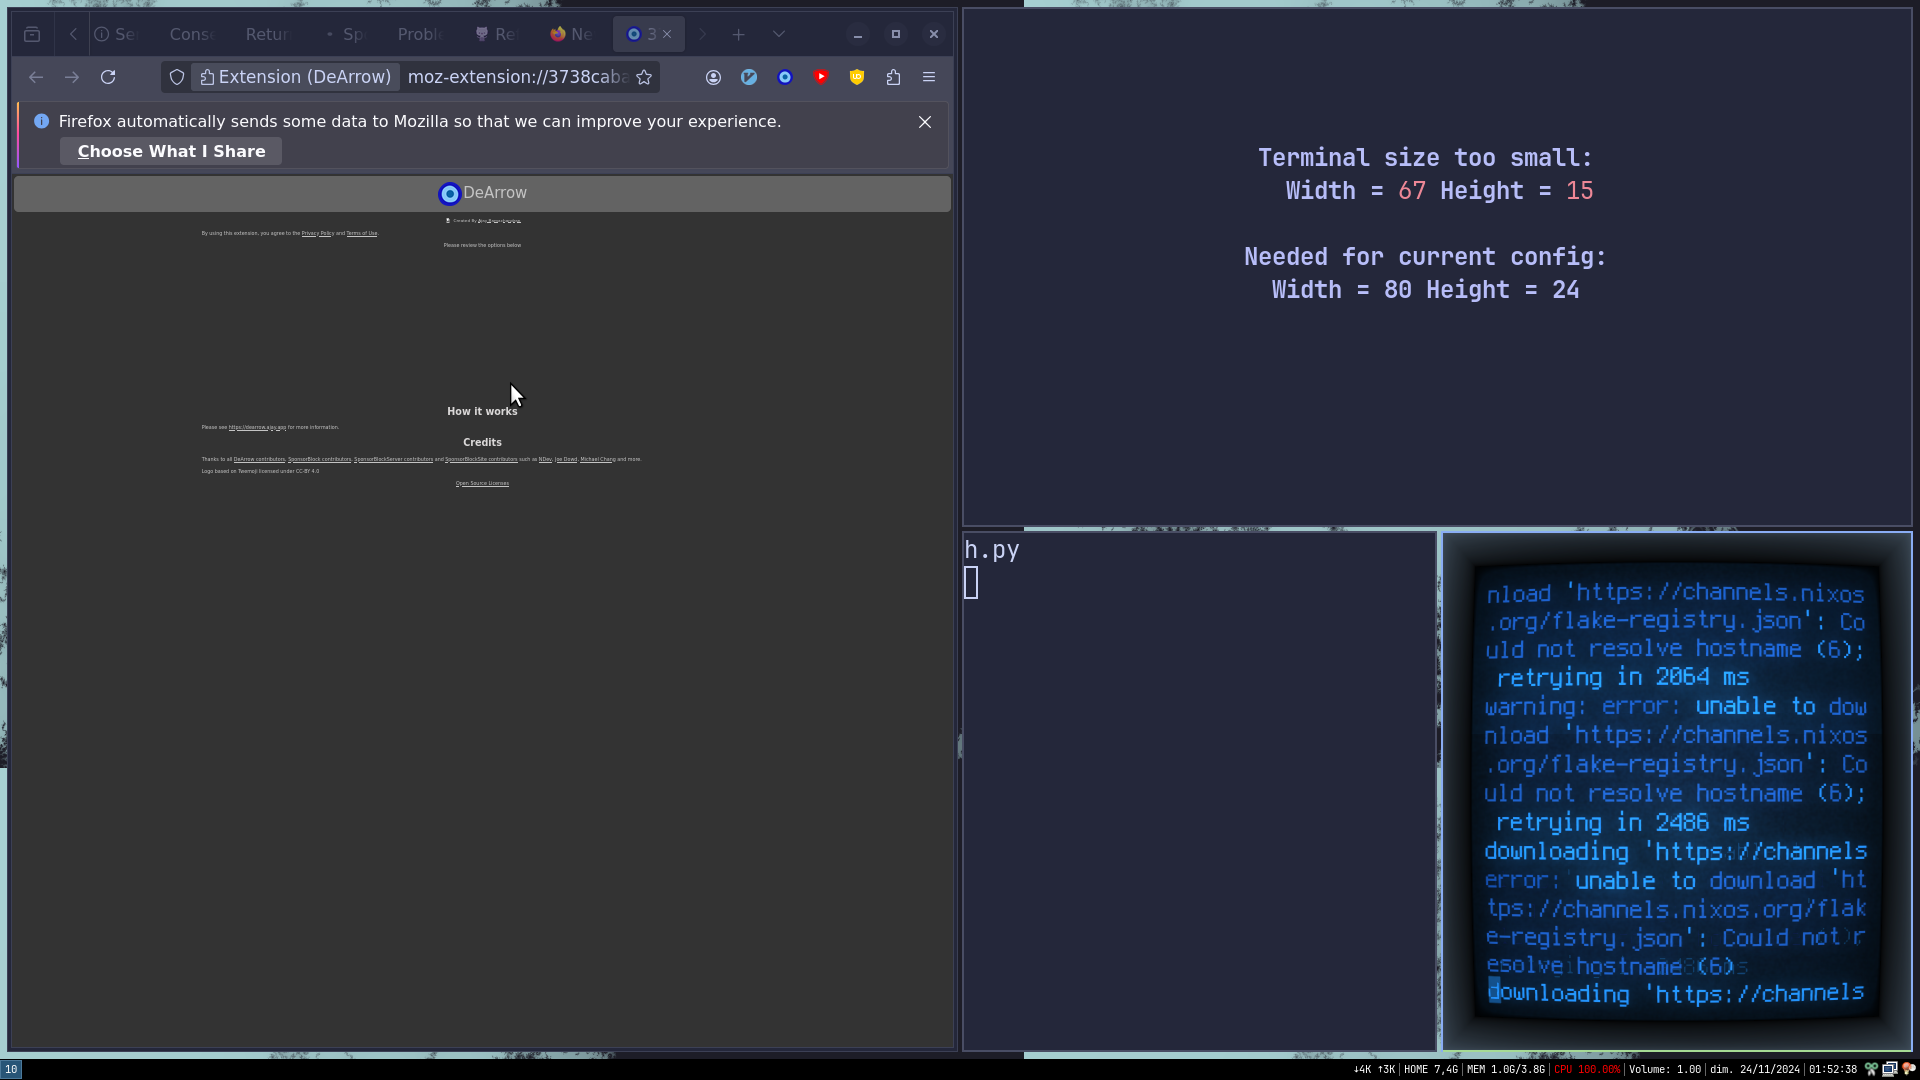Focus the moz-extension URL address field

tap(518, 77)
